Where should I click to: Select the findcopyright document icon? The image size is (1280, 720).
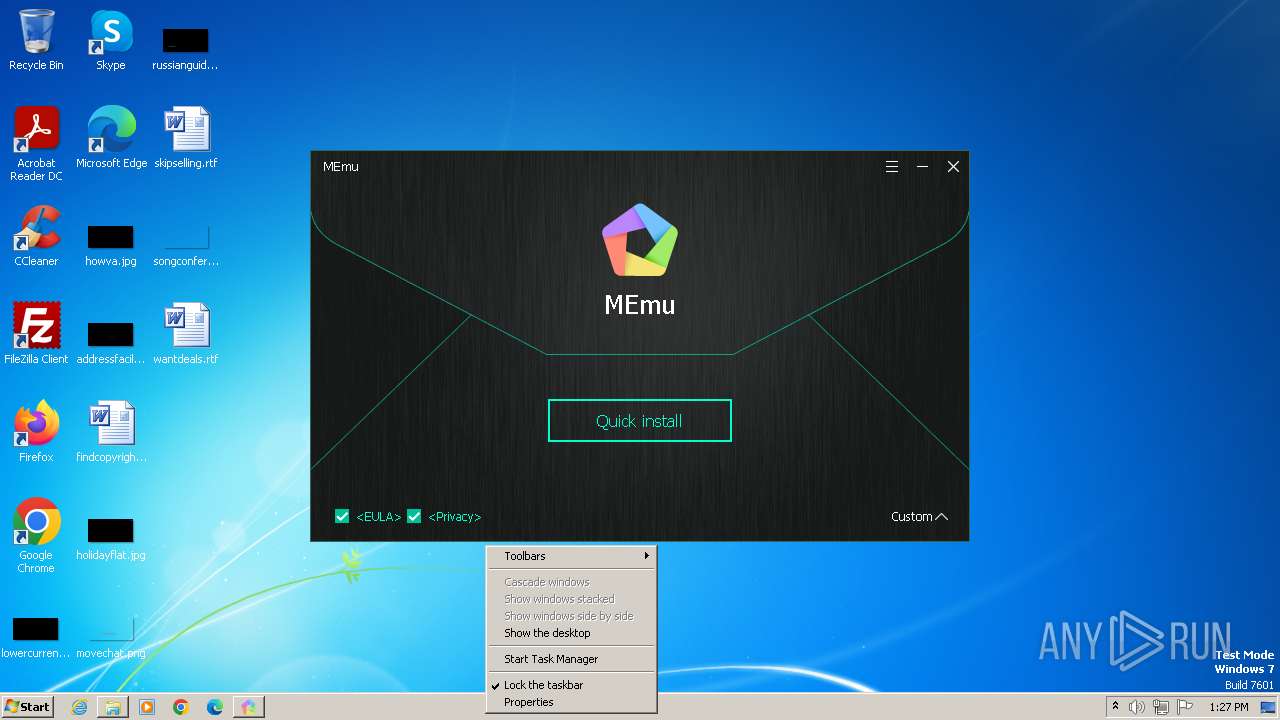pyautogui.click(x=111, y=433)
